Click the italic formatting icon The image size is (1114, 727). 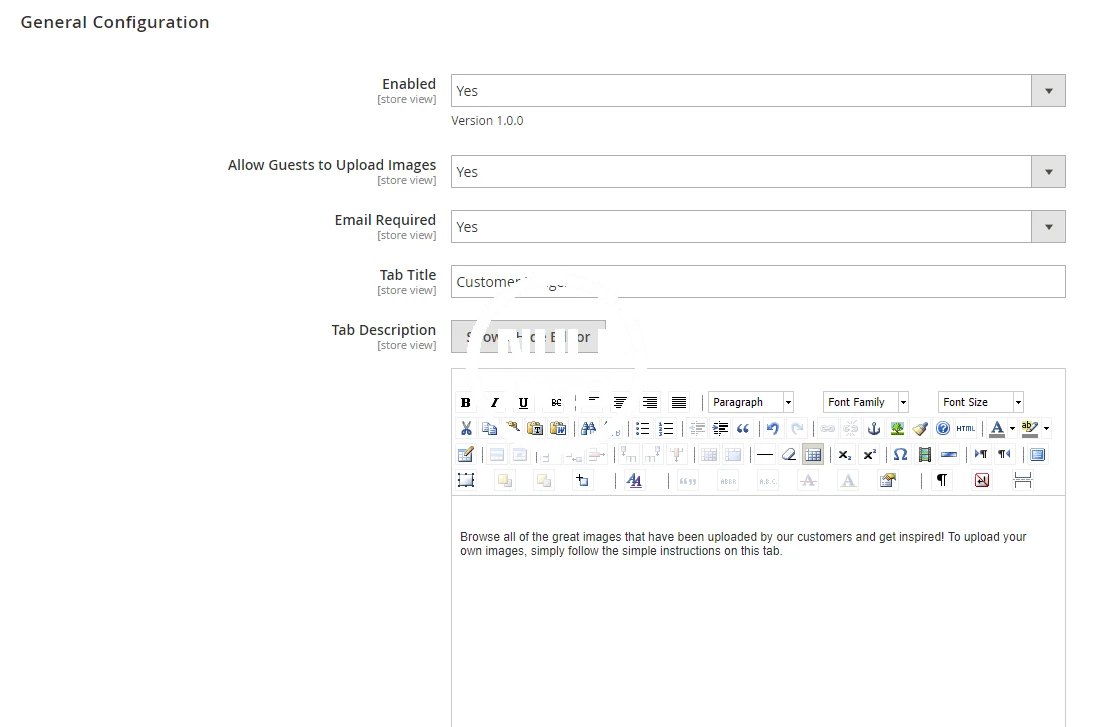494,403
